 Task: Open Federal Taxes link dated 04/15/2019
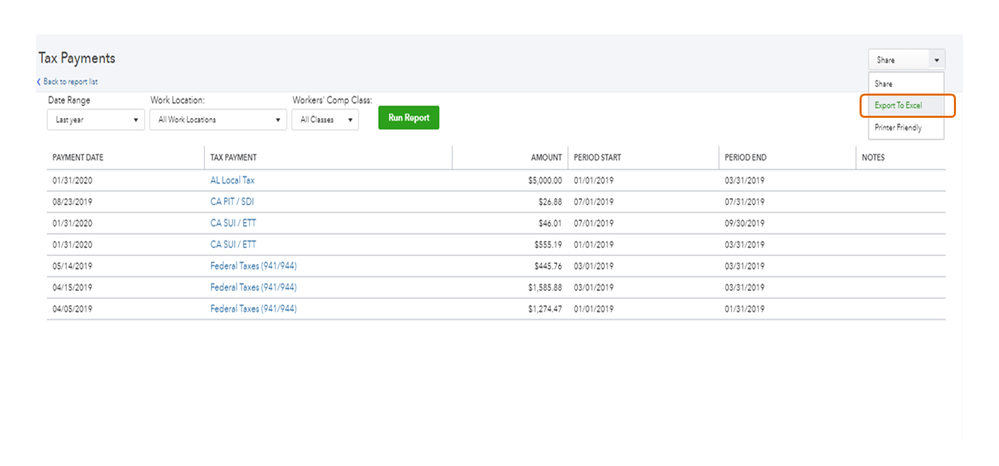pyautogui.click(x=253, y=287)
